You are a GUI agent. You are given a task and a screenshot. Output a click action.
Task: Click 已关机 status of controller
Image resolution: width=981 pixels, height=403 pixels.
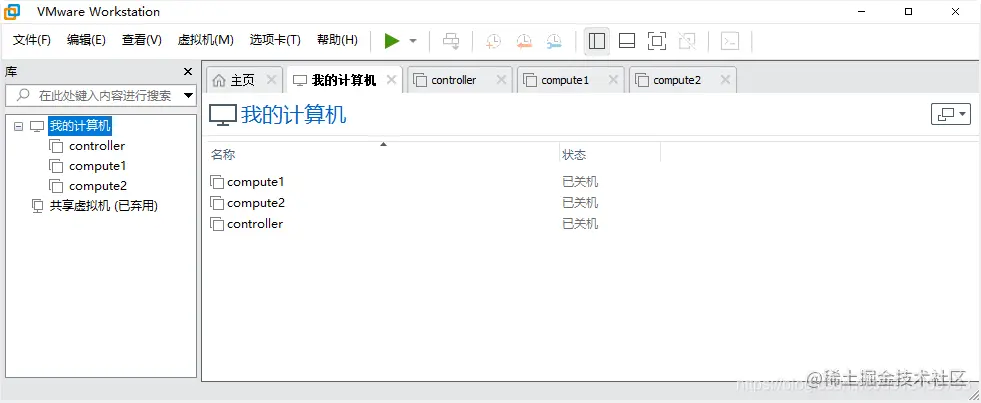580,223
